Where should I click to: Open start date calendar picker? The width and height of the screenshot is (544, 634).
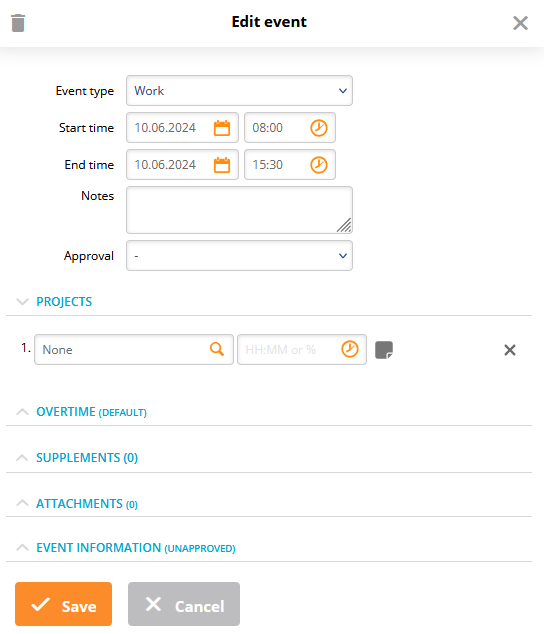(x=222, y=128)
